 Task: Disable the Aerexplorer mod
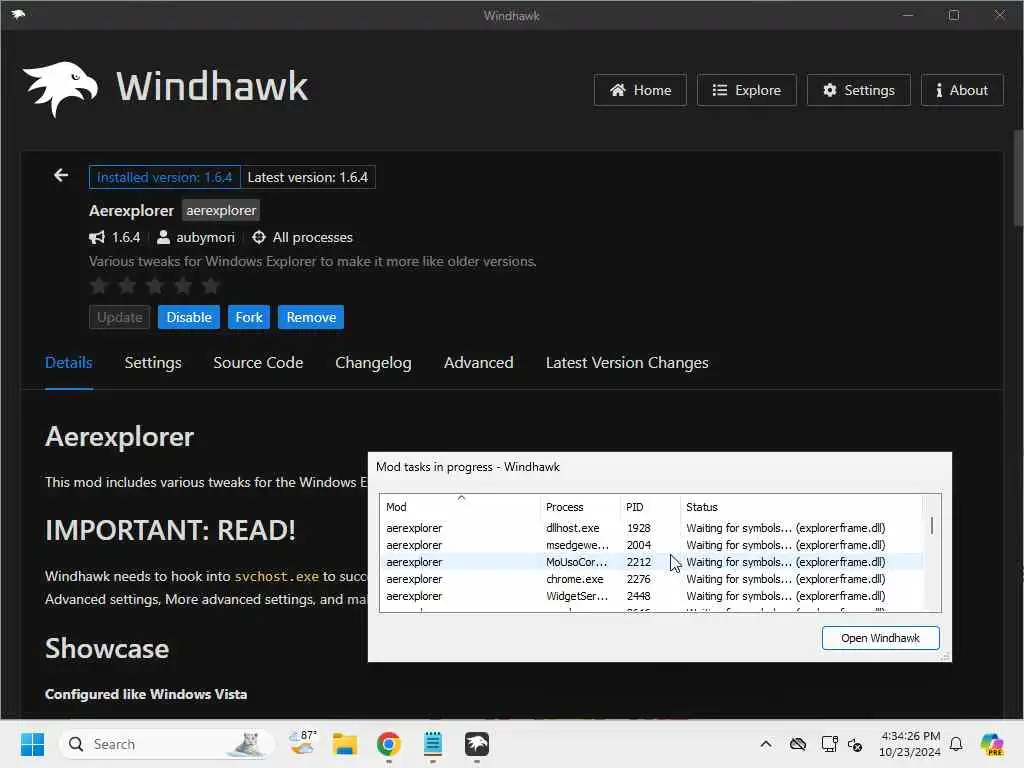(189, 317)
